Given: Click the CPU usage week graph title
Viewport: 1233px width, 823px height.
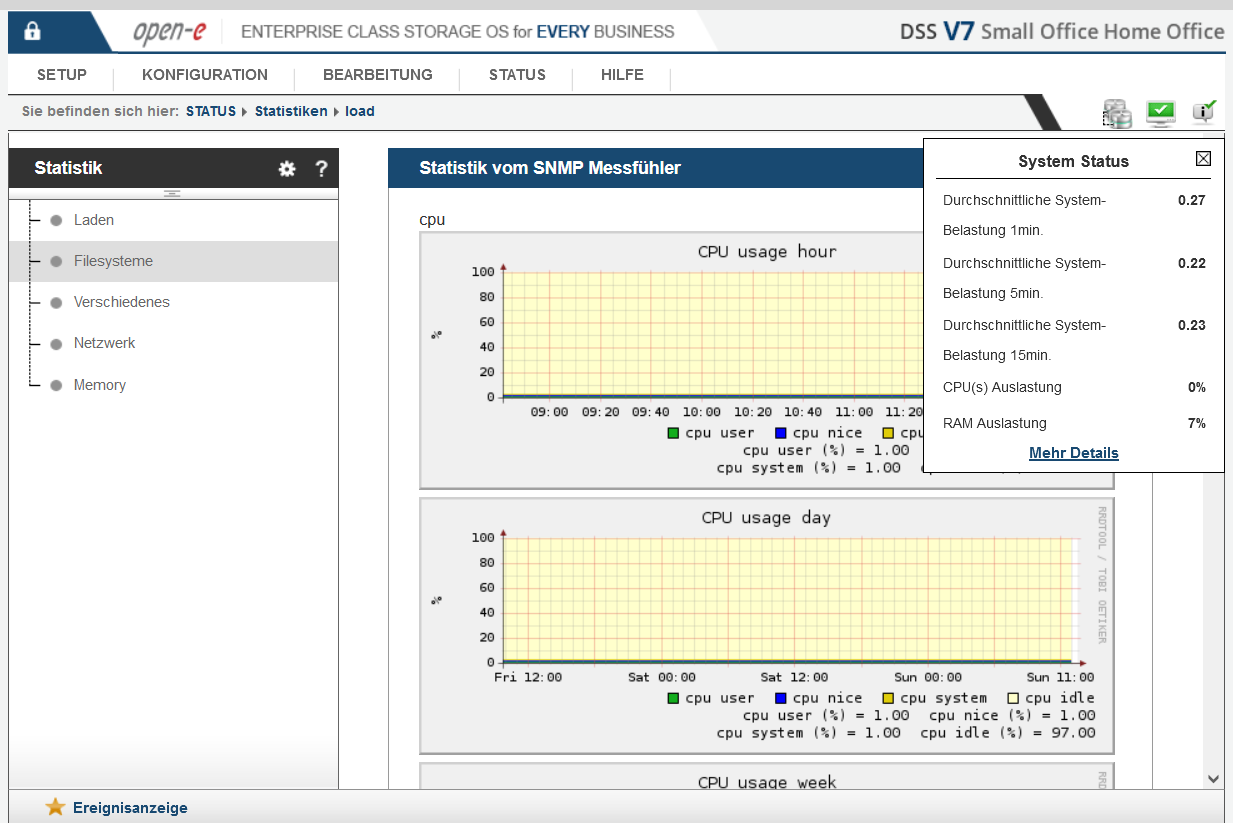Looking at the screenshot, I should click(767, 783).
